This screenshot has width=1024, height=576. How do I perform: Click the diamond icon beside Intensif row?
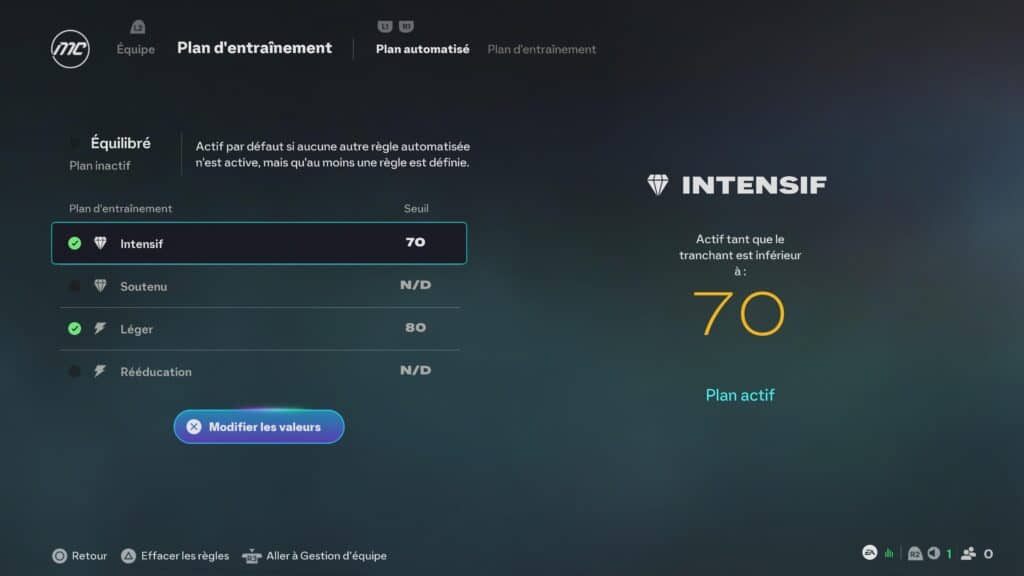[x=100, y=243]
